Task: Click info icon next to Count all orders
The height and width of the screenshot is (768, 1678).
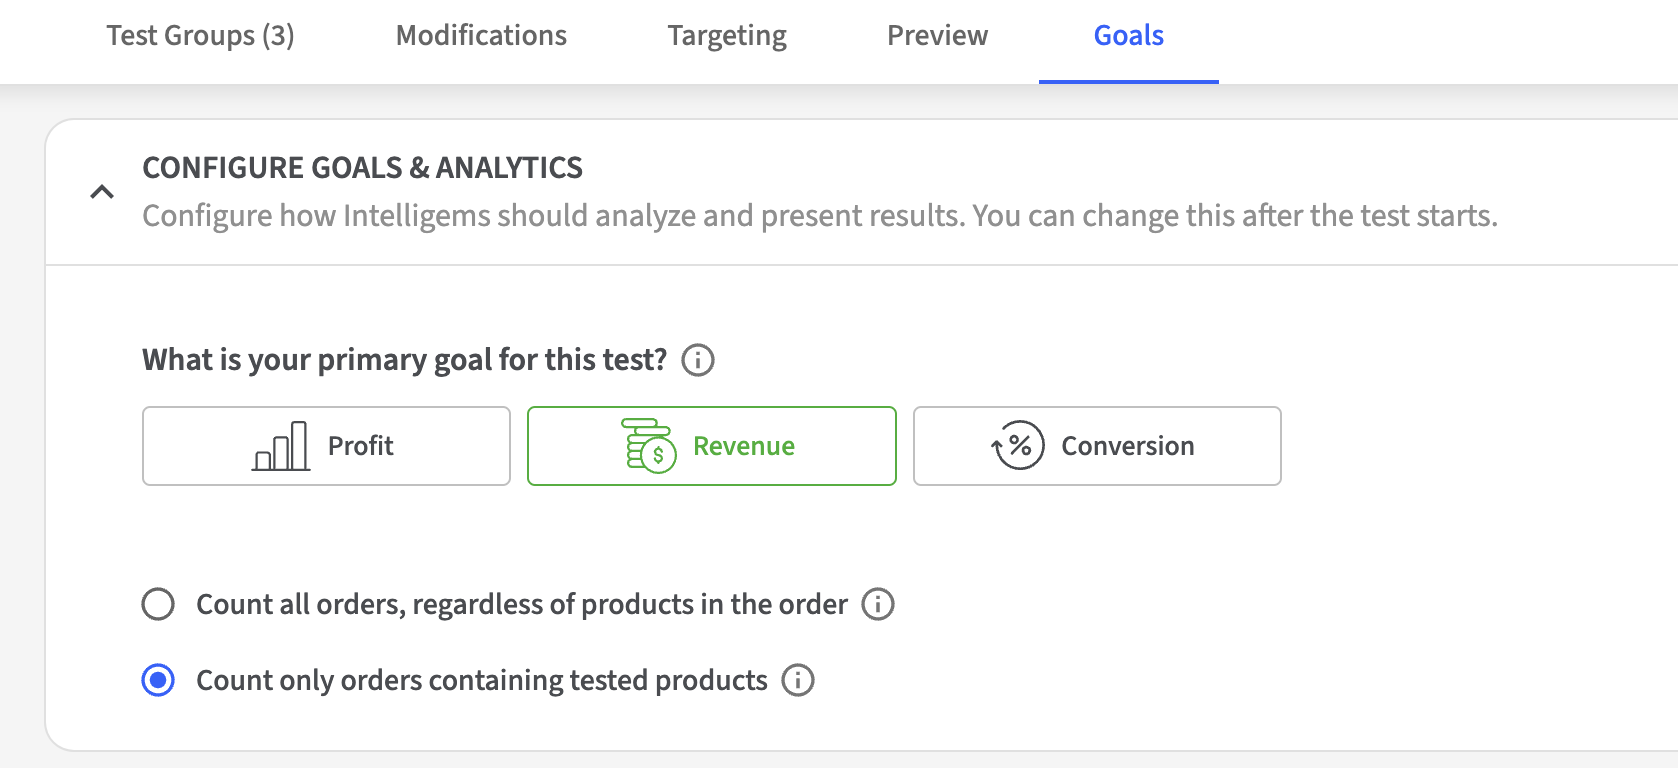Action: coord(878,604)
